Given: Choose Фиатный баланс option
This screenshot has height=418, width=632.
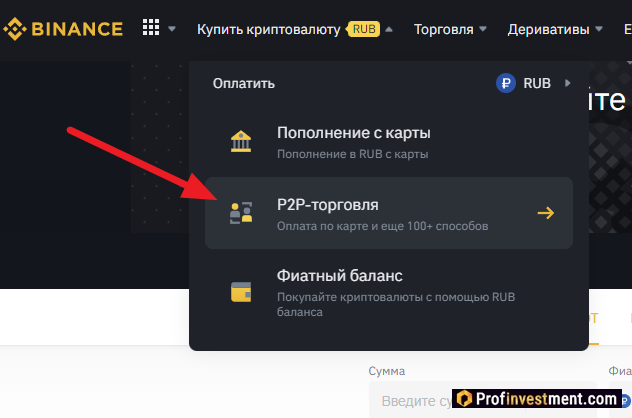Looking at the screenshot, I should click(x=389, y=293).
